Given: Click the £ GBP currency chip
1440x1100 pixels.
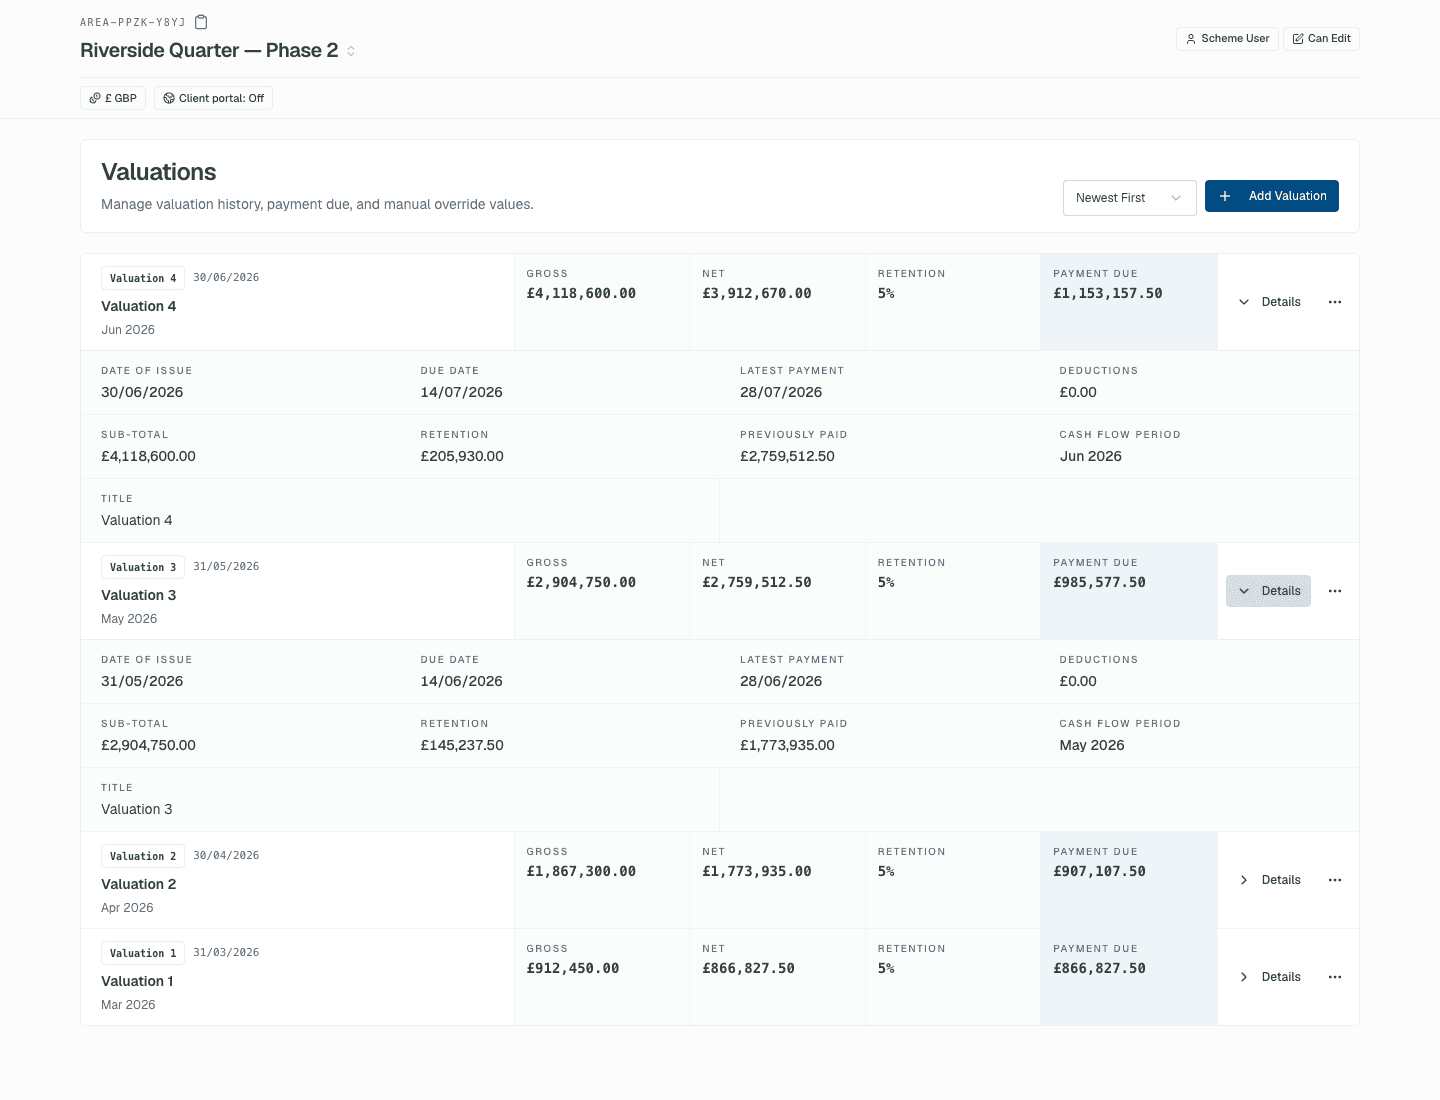Looking at the screenshot, I should 113,98.
